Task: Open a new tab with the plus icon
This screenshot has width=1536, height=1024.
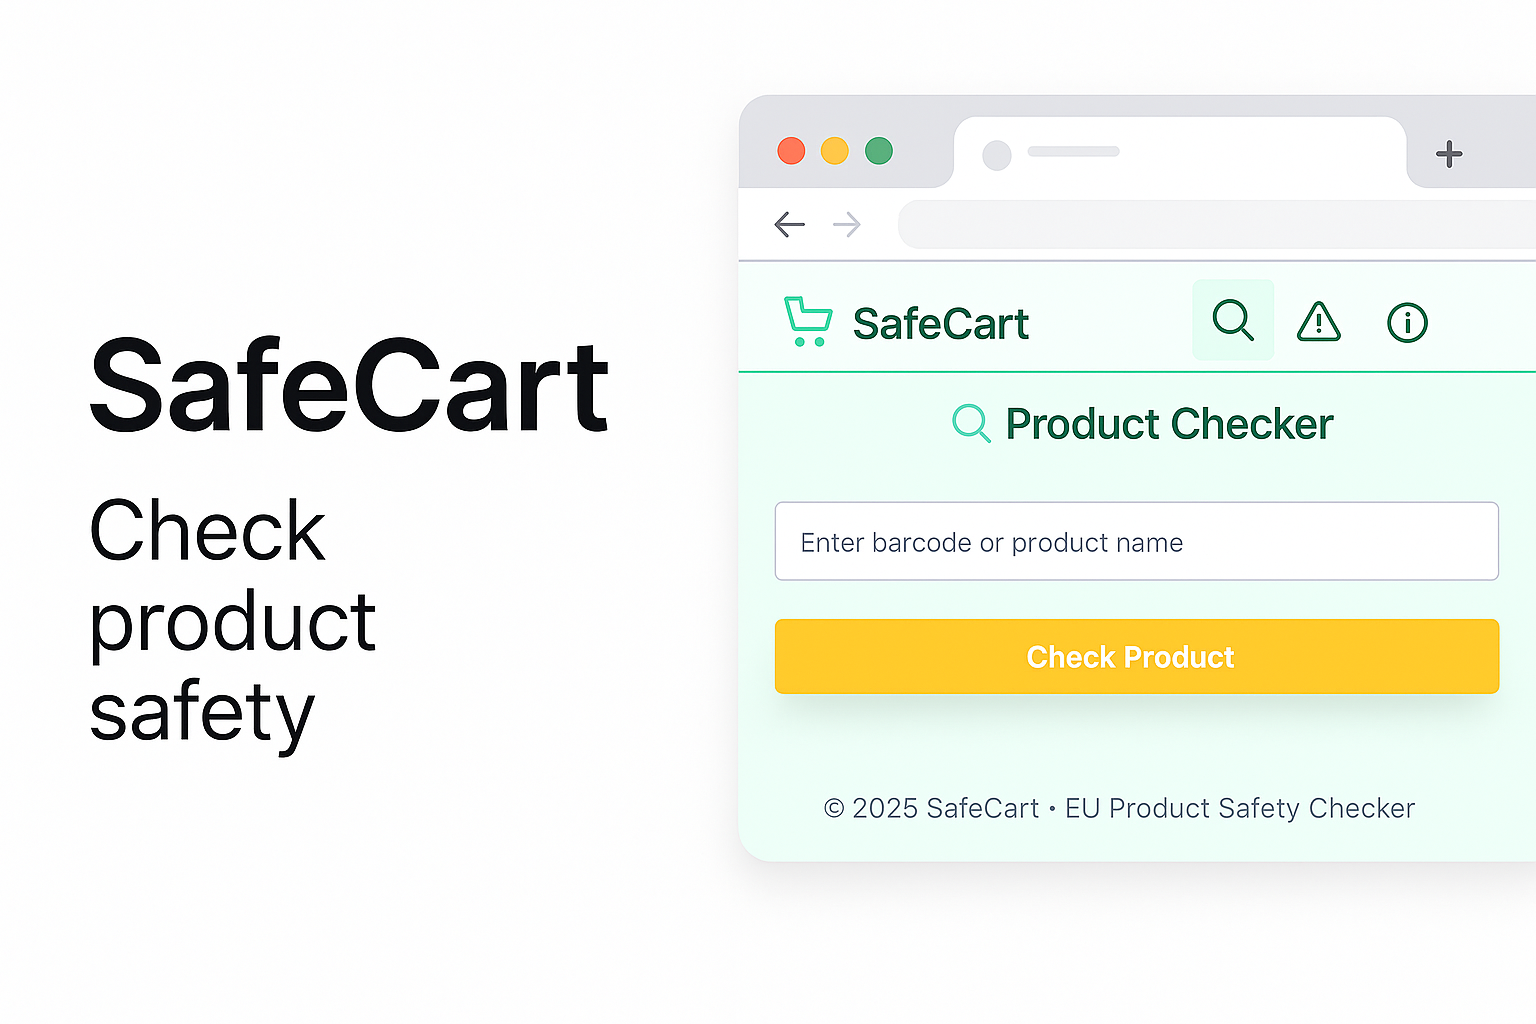Action: coord(1449,153)
